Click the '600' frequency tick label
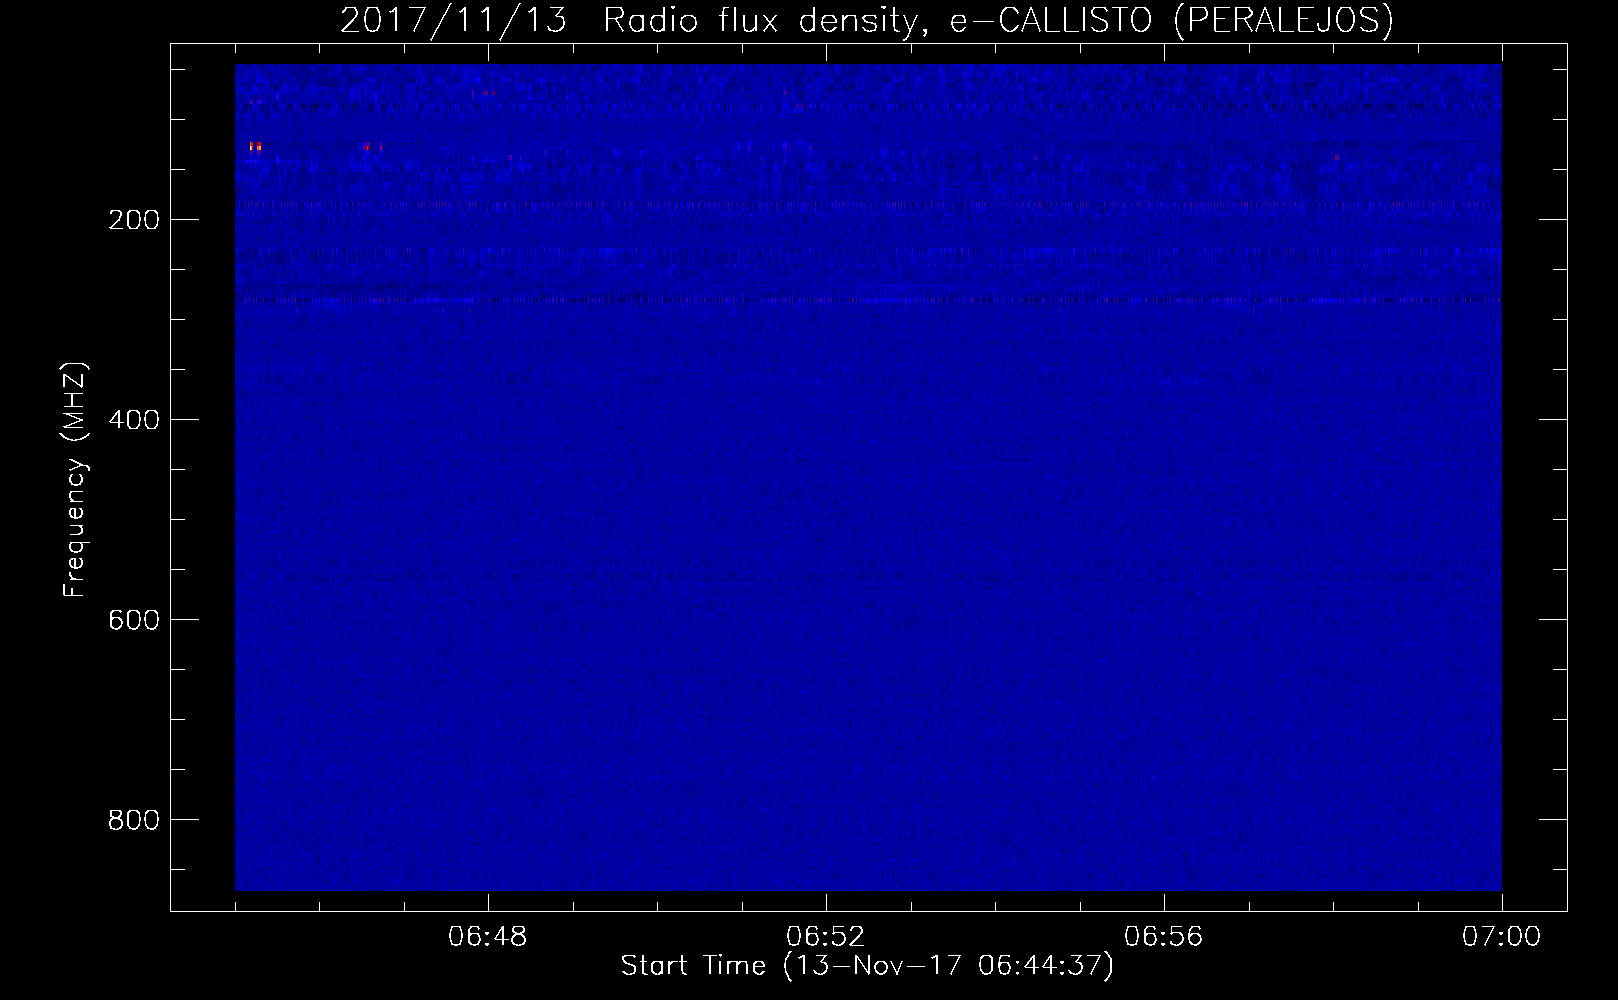 coord(133,620)
